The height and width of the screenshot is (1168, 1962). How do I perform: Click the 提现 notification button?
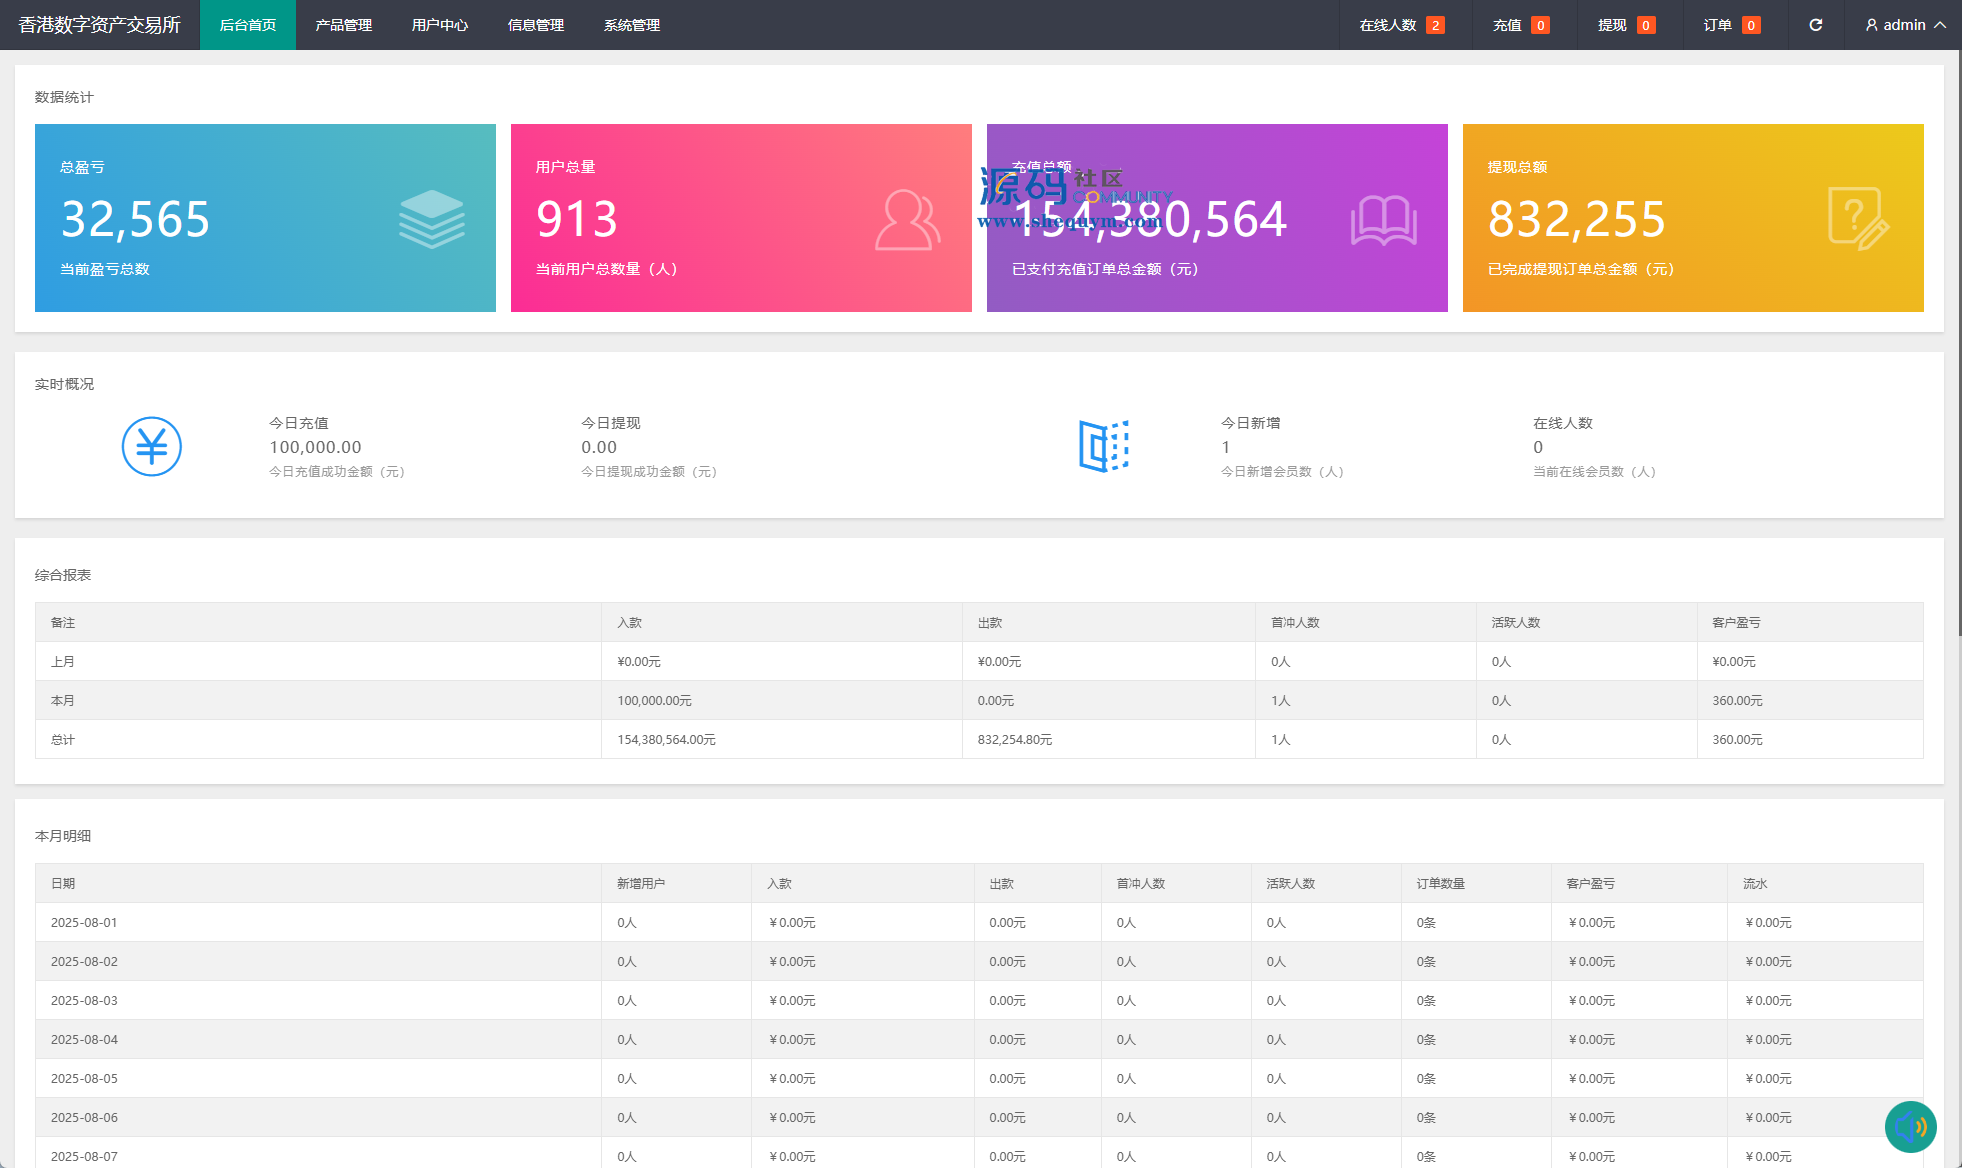[1625, 25]
